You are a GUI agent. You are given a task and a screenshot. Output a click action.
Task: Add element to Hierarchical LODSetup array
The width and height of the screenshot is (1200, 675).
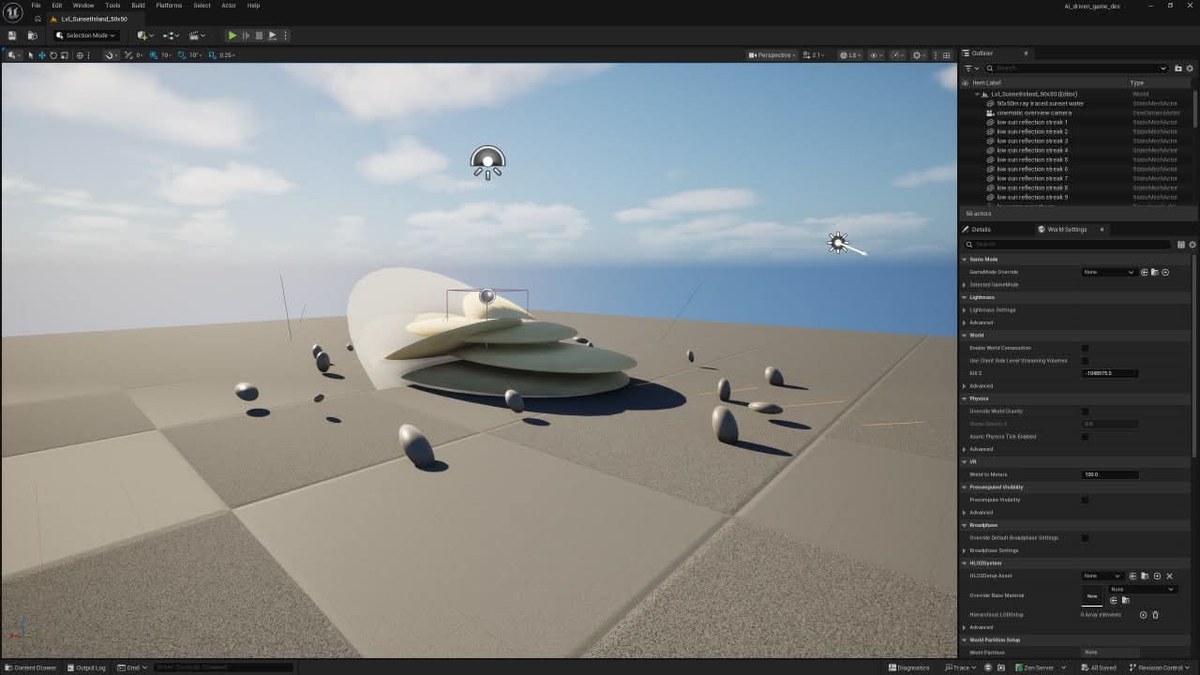click(1144, 614)
